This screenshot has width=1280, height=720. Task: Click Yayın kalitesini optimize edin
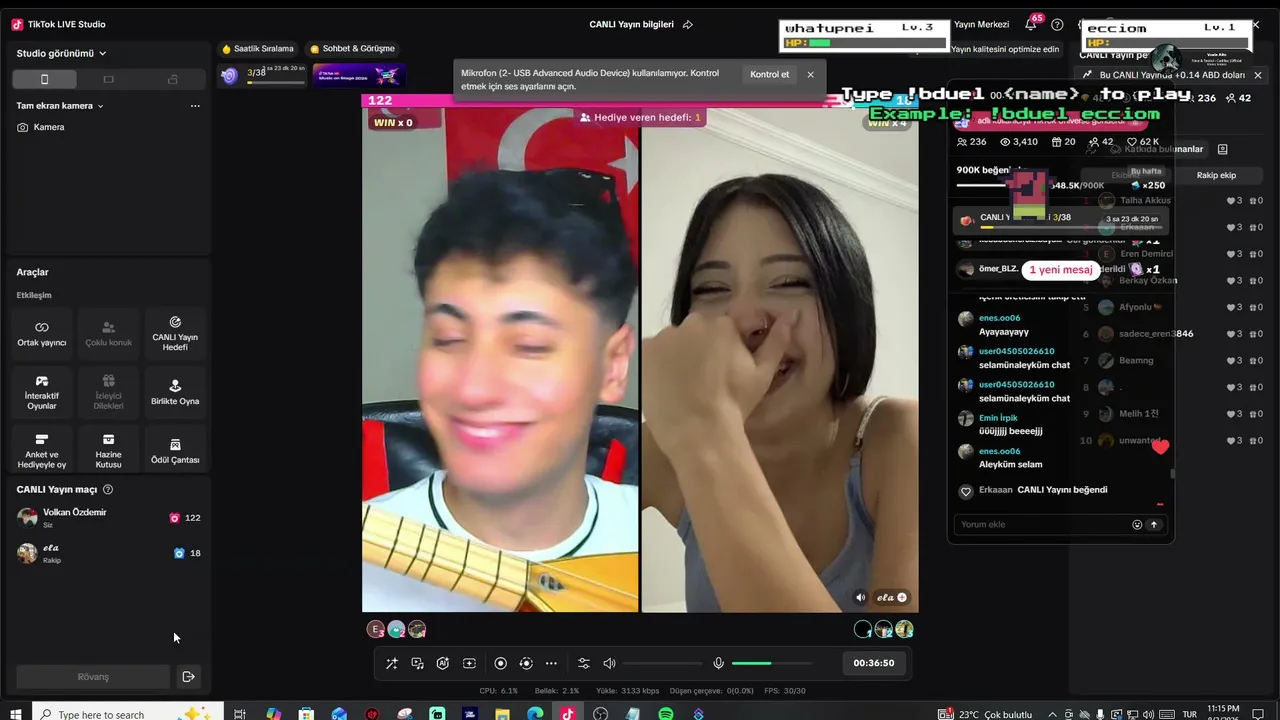(1004, 49)
